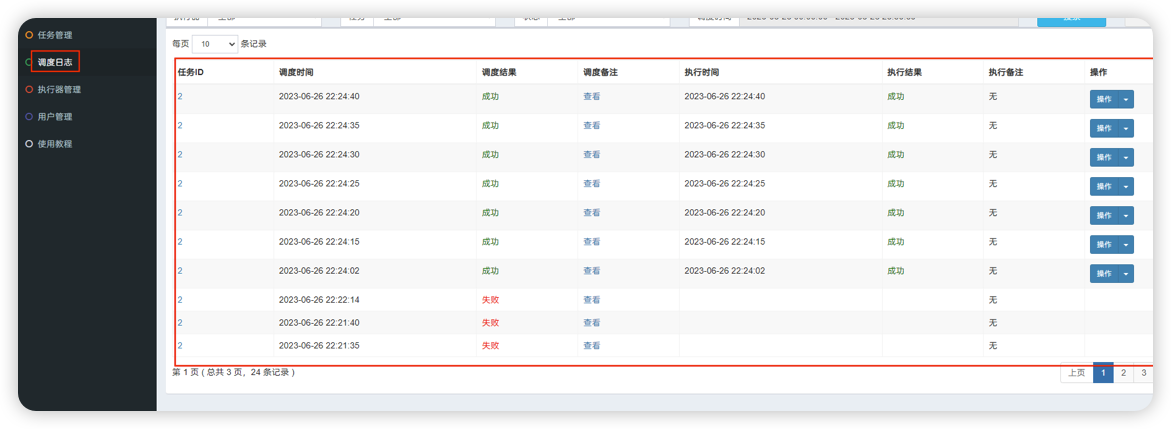The height and width of the screenshot is (429, 1171).
Task: Click the orange circle icon beside 任务管理
Action: pyautogui.click(x=29, y=35)
